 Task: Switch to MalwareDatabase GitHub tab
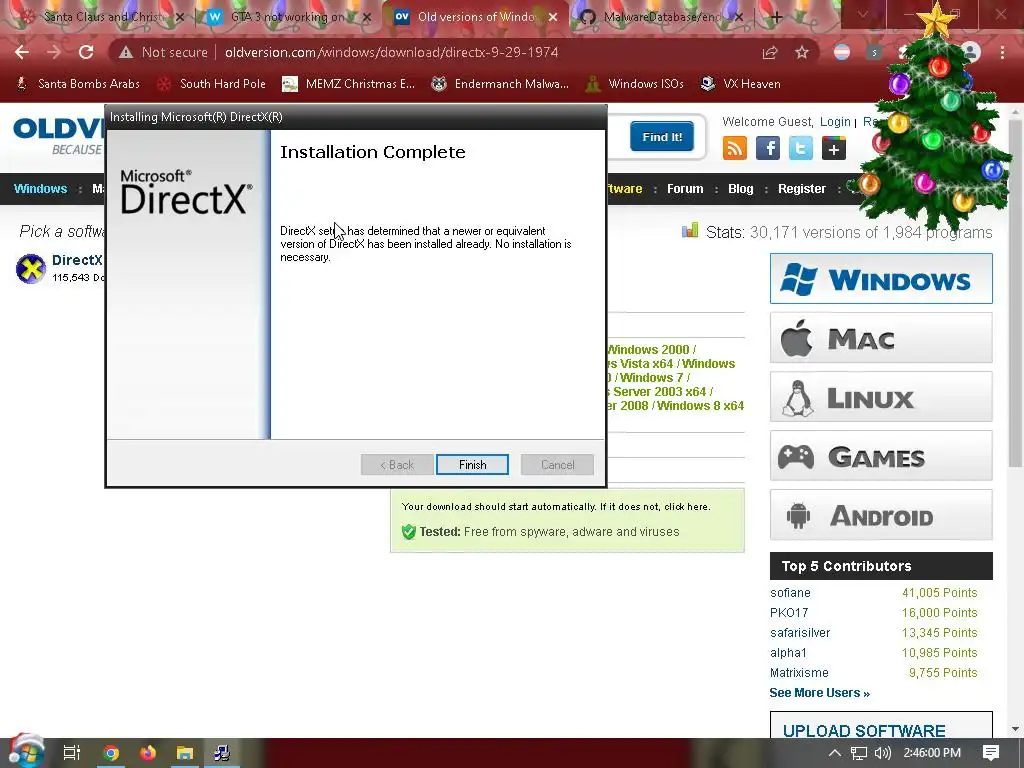(660, 17)
